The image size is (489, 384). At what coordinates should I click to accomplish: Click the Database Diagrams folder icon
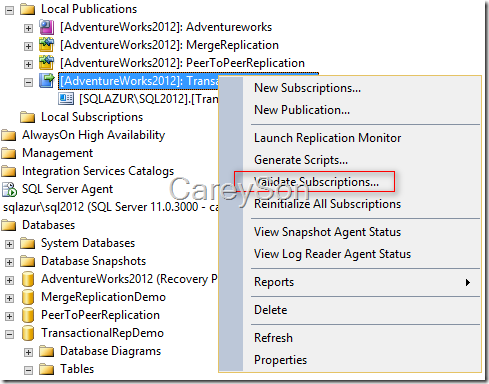click(x=46, y=351)
